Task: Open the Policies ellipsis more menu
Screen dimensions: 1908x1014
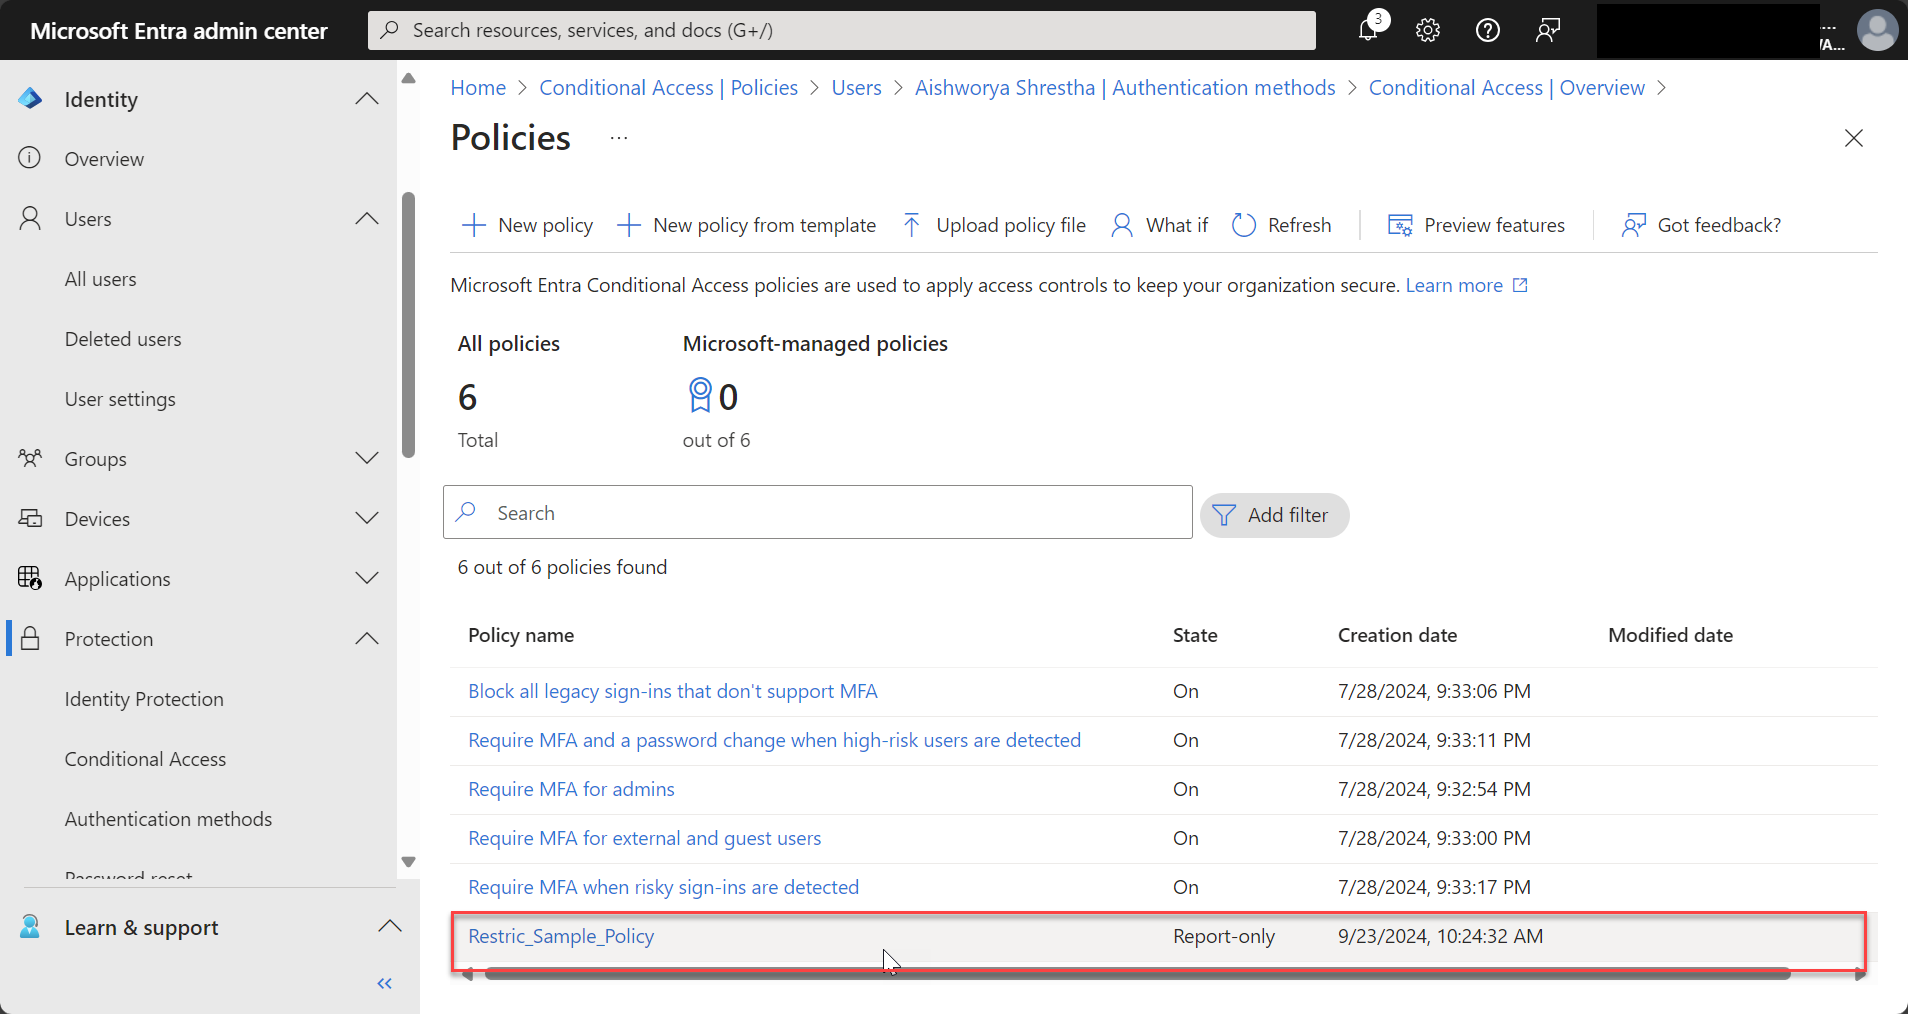Action: click(619, 138)
